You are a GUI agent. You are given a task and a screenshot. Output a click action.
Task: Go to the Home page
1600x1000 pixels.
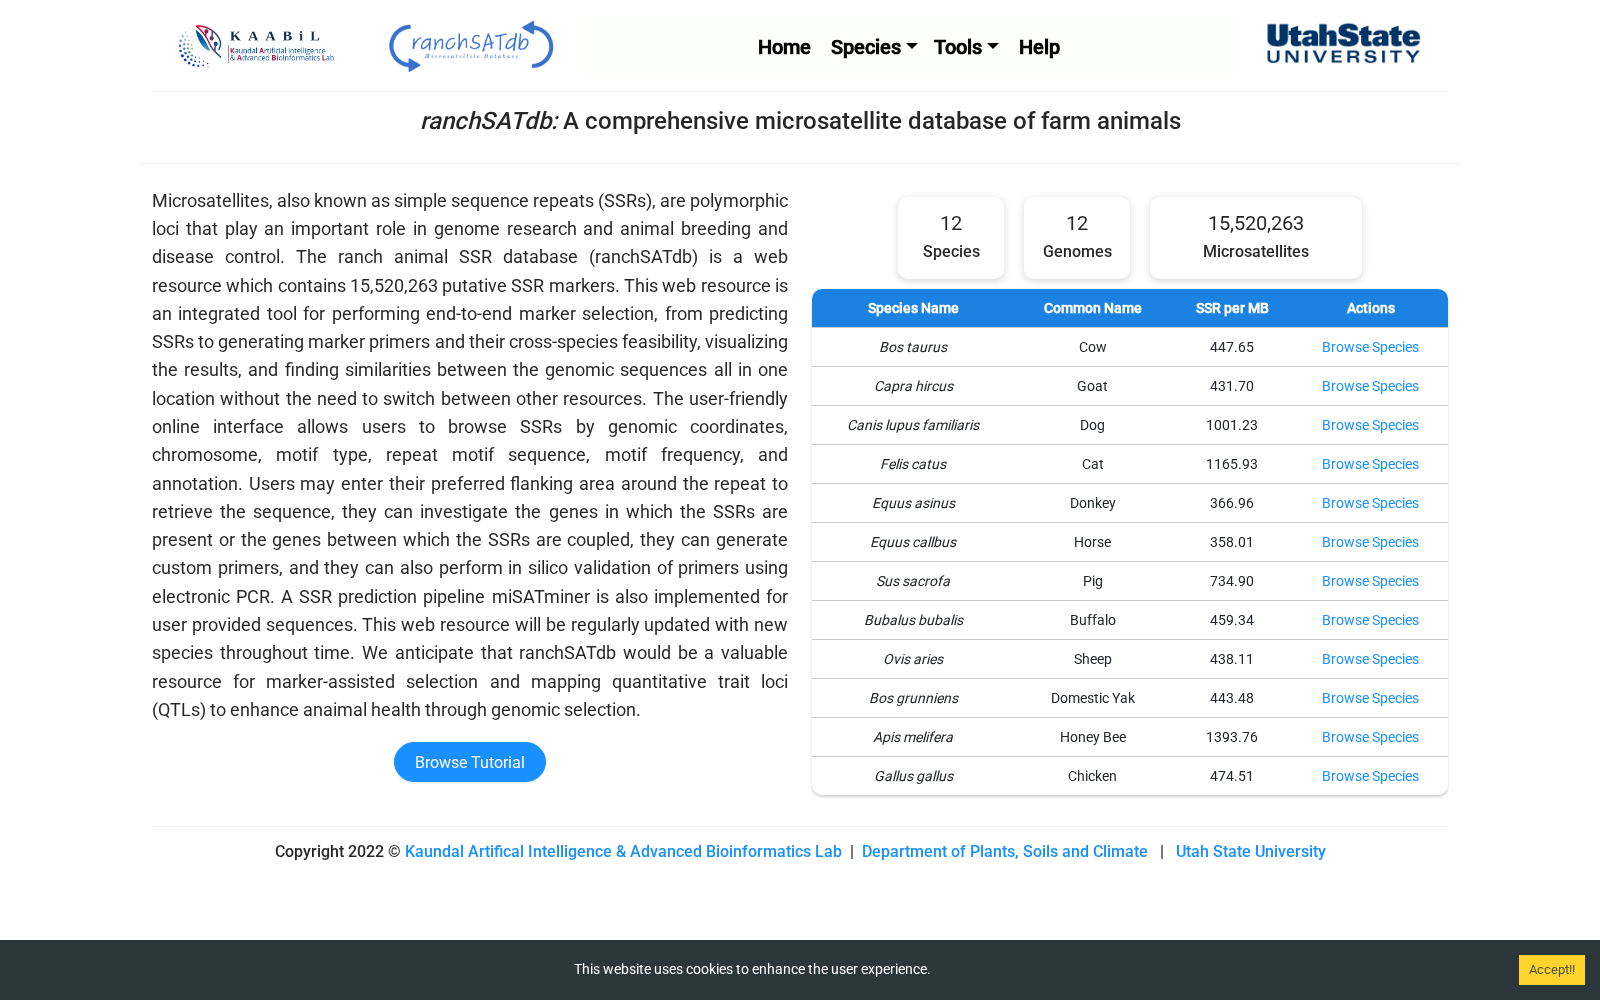pyautogui.click(x=784, y=47)
